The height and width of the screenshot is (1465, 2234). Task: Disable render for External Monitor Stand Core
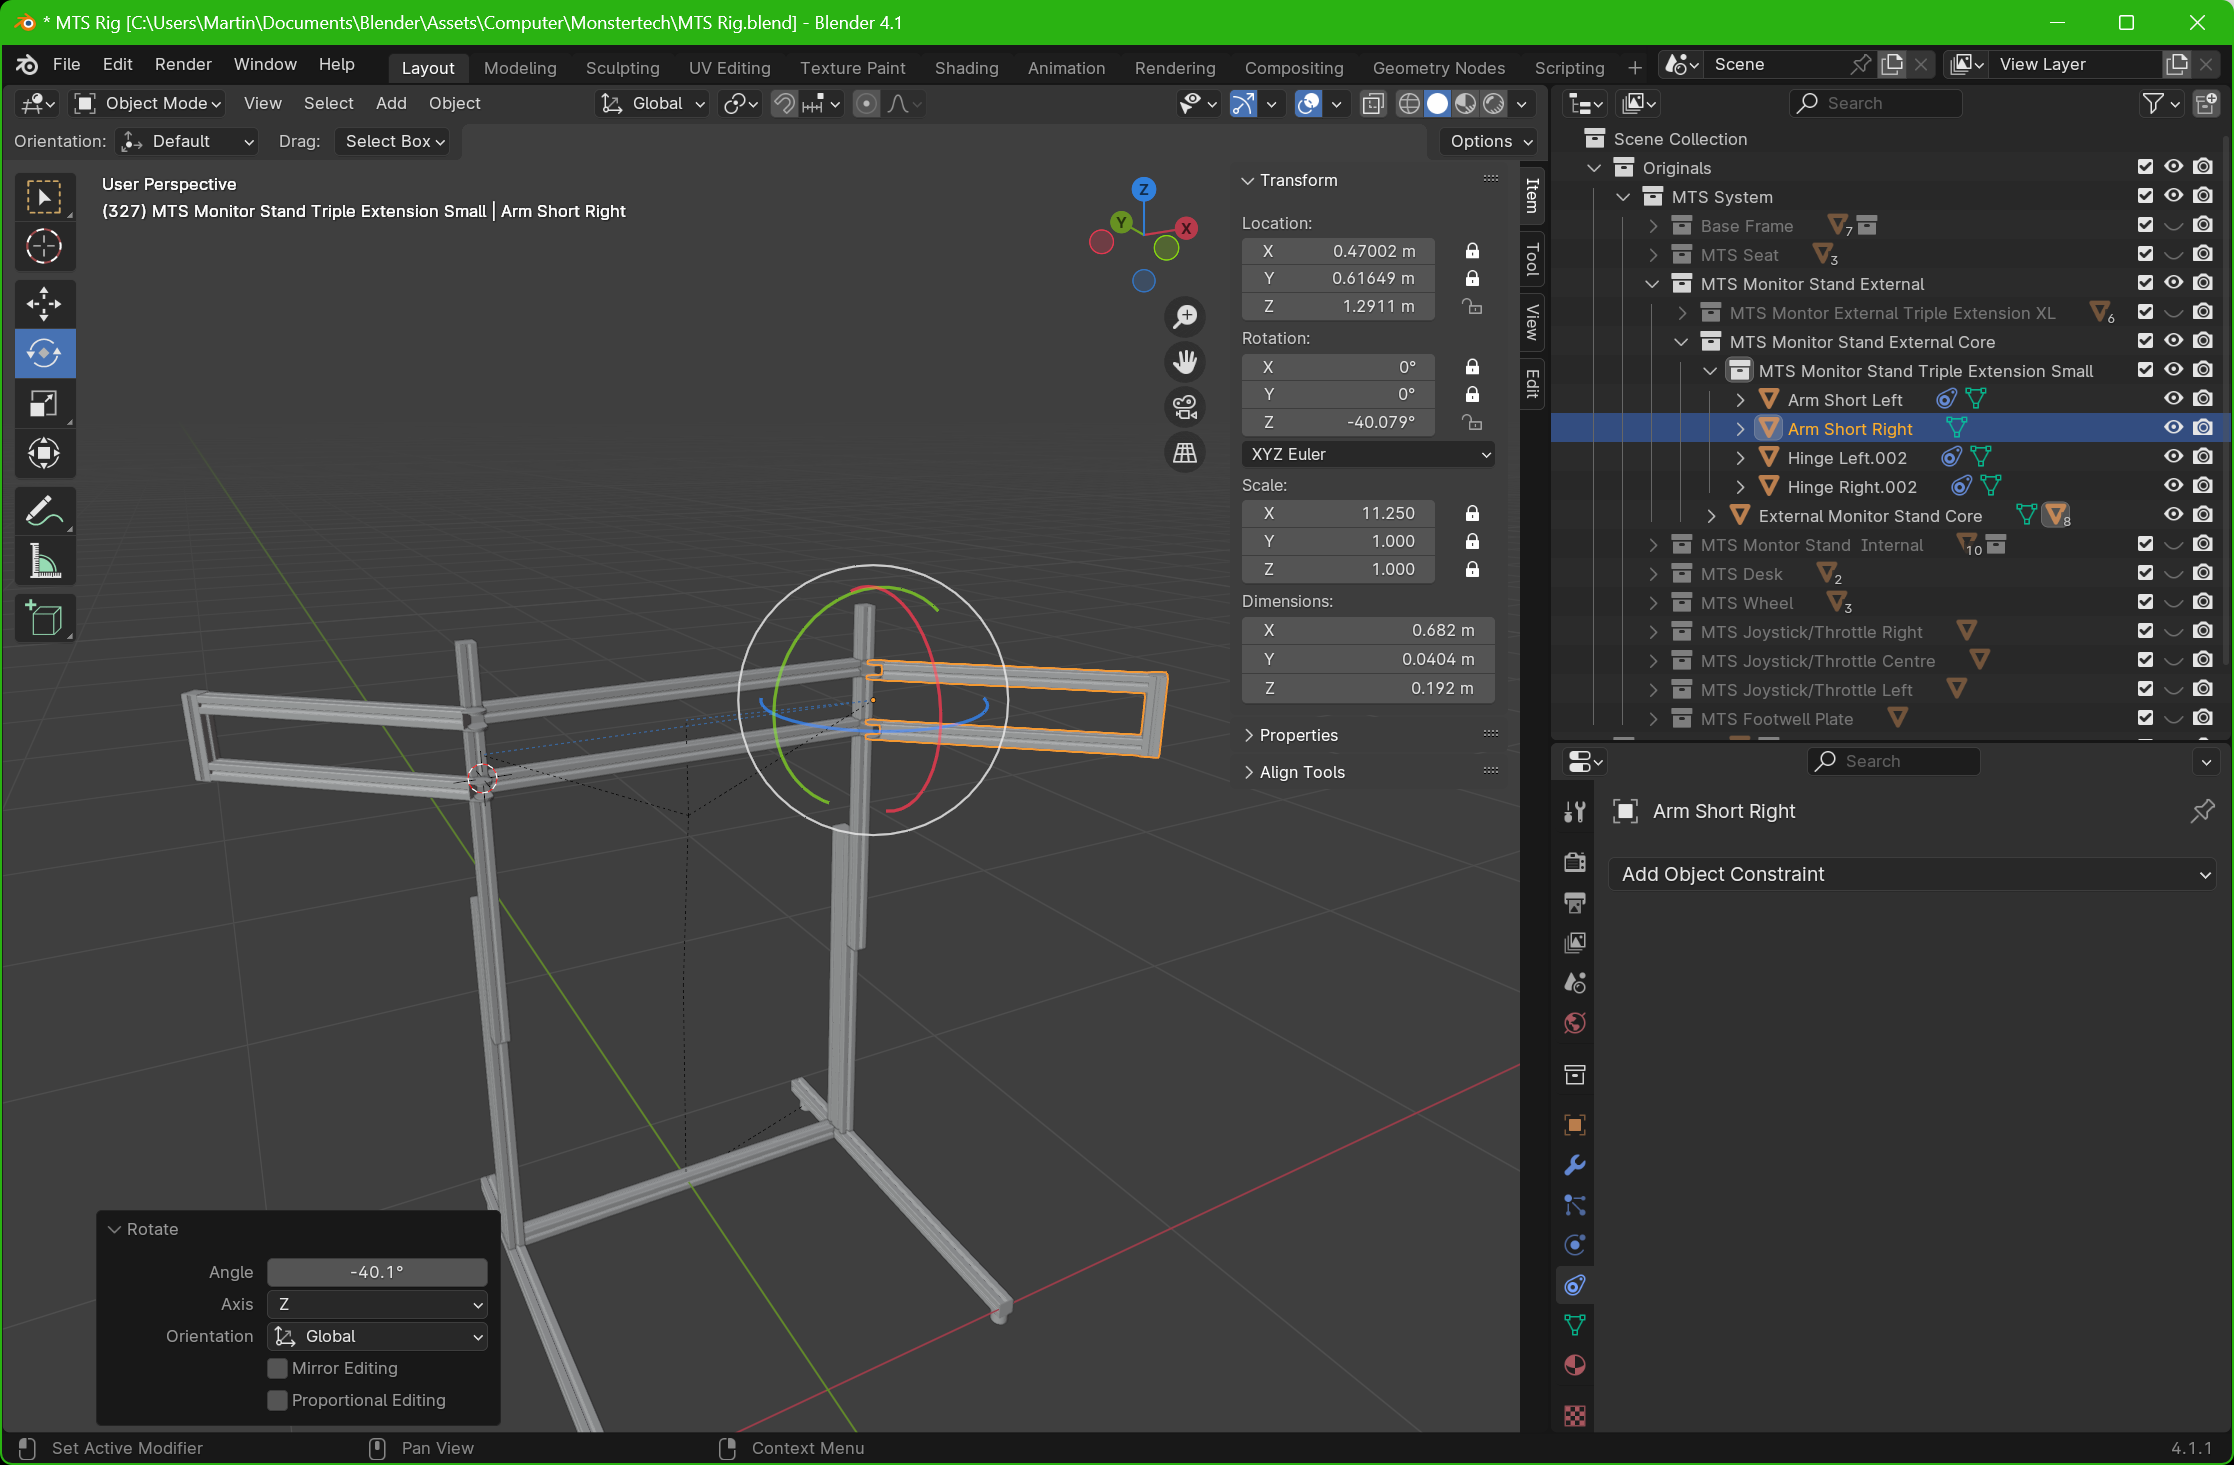pos(2203,515)
